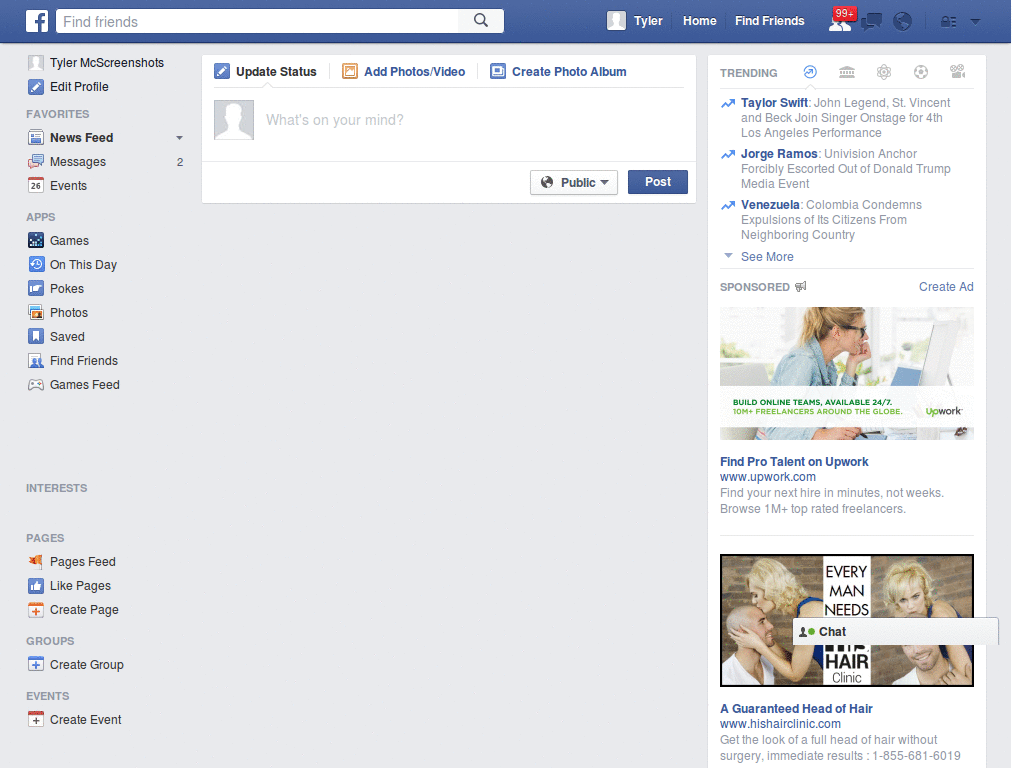Viewport: 1024px width, 768px height.
Task: Go to Home in top bar
Action: tap(699, 21)
